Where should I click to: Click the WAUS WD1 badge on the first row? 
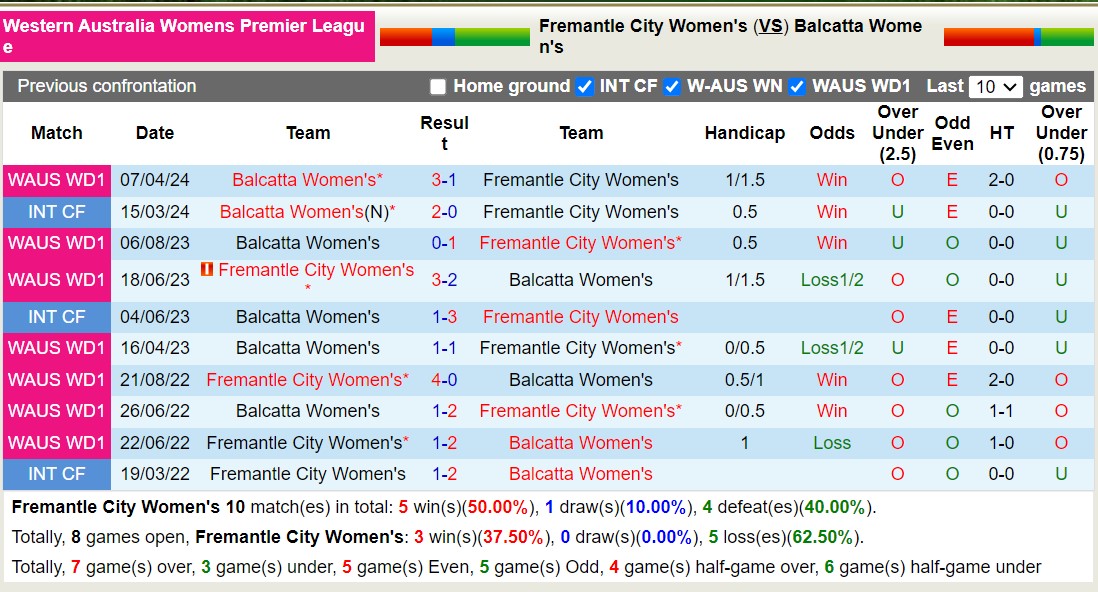[57, 180]
